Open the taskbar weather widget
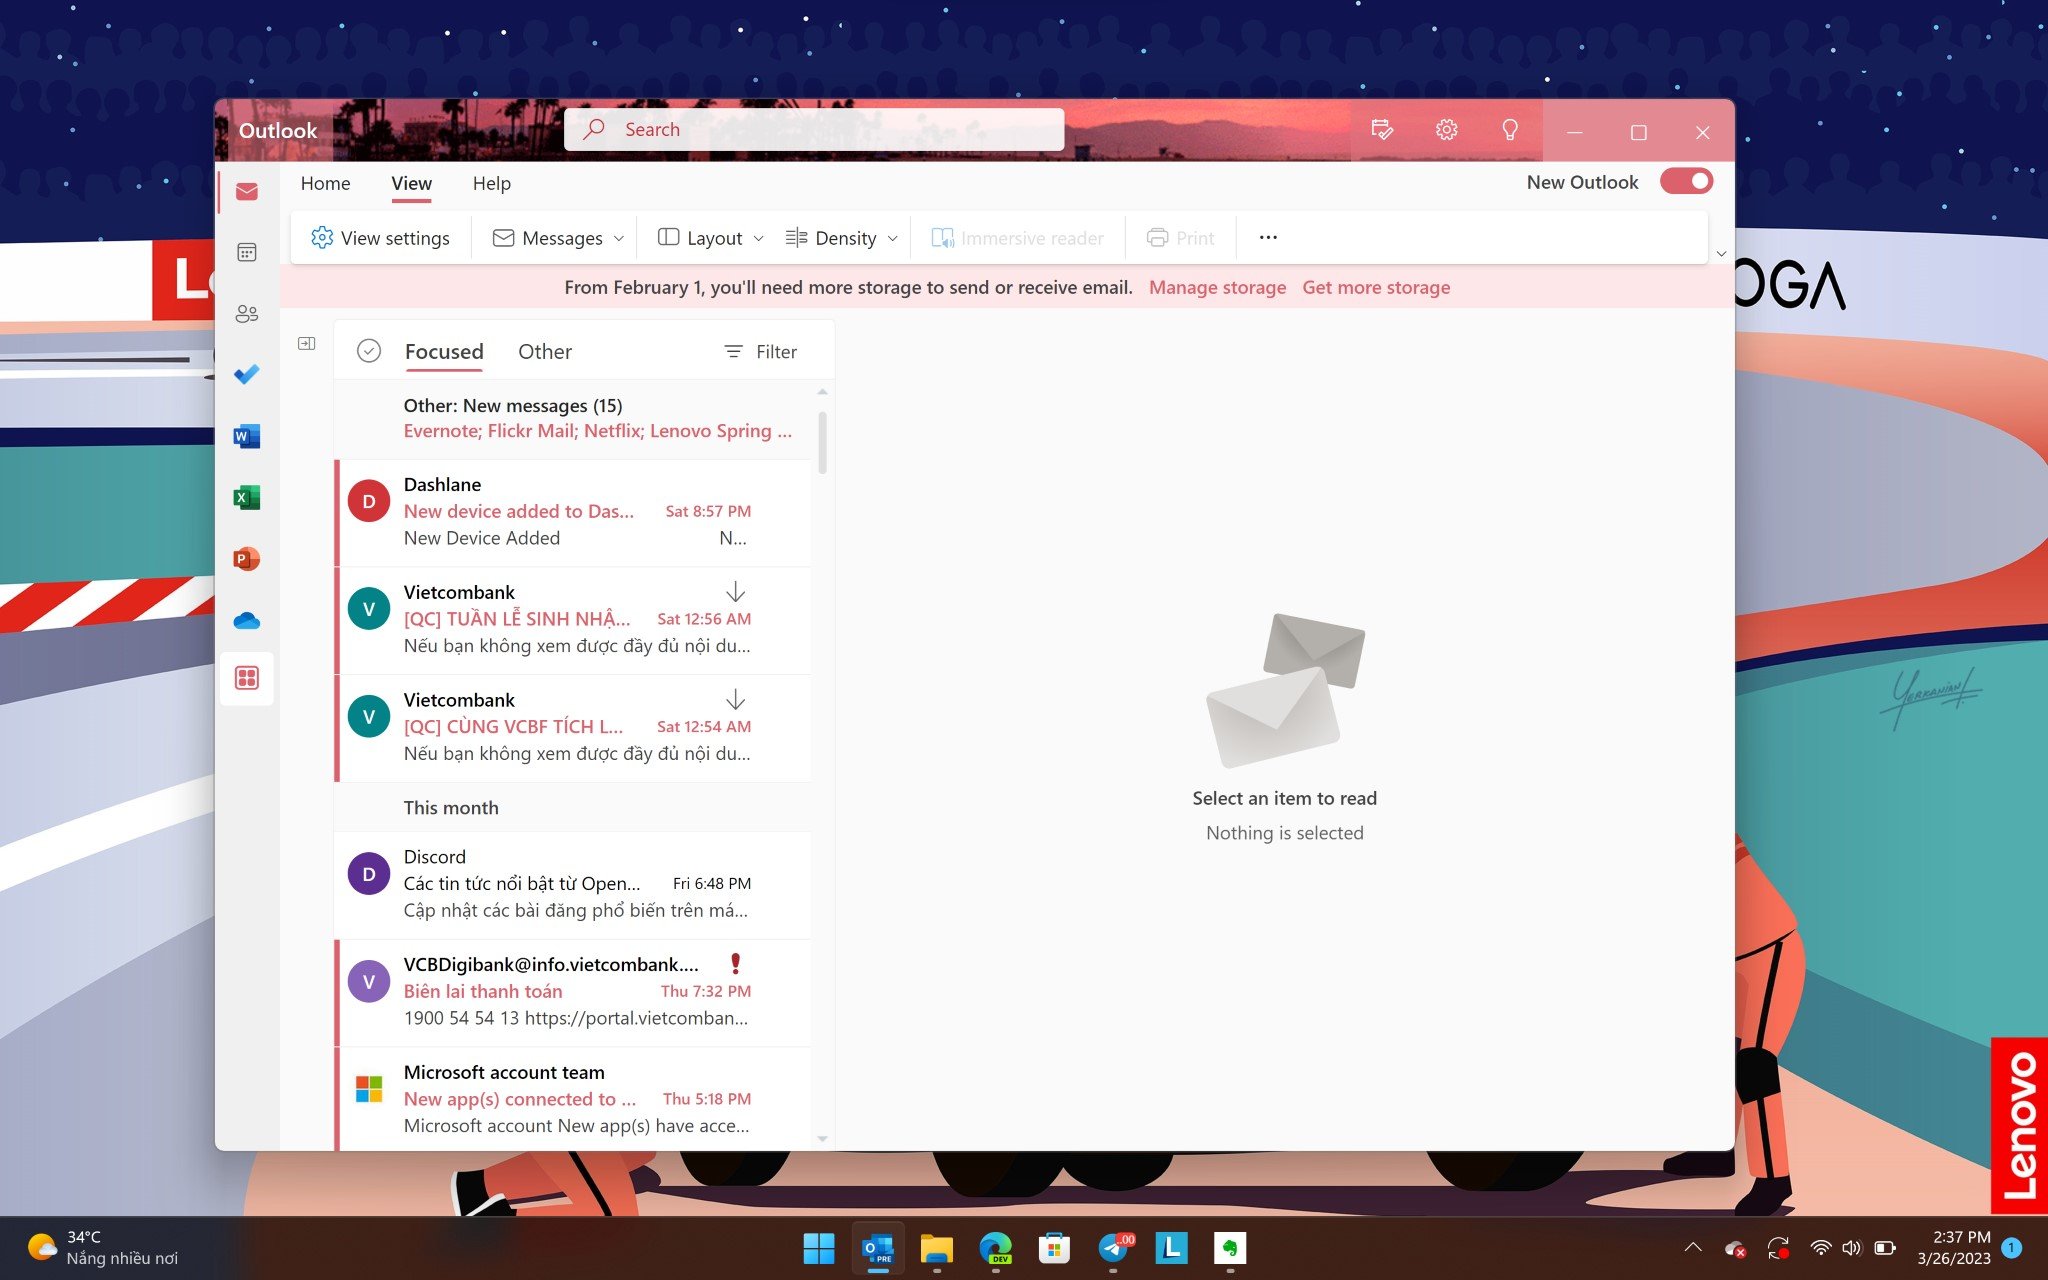The image size is (2048, 1280). pos(103,1248)
